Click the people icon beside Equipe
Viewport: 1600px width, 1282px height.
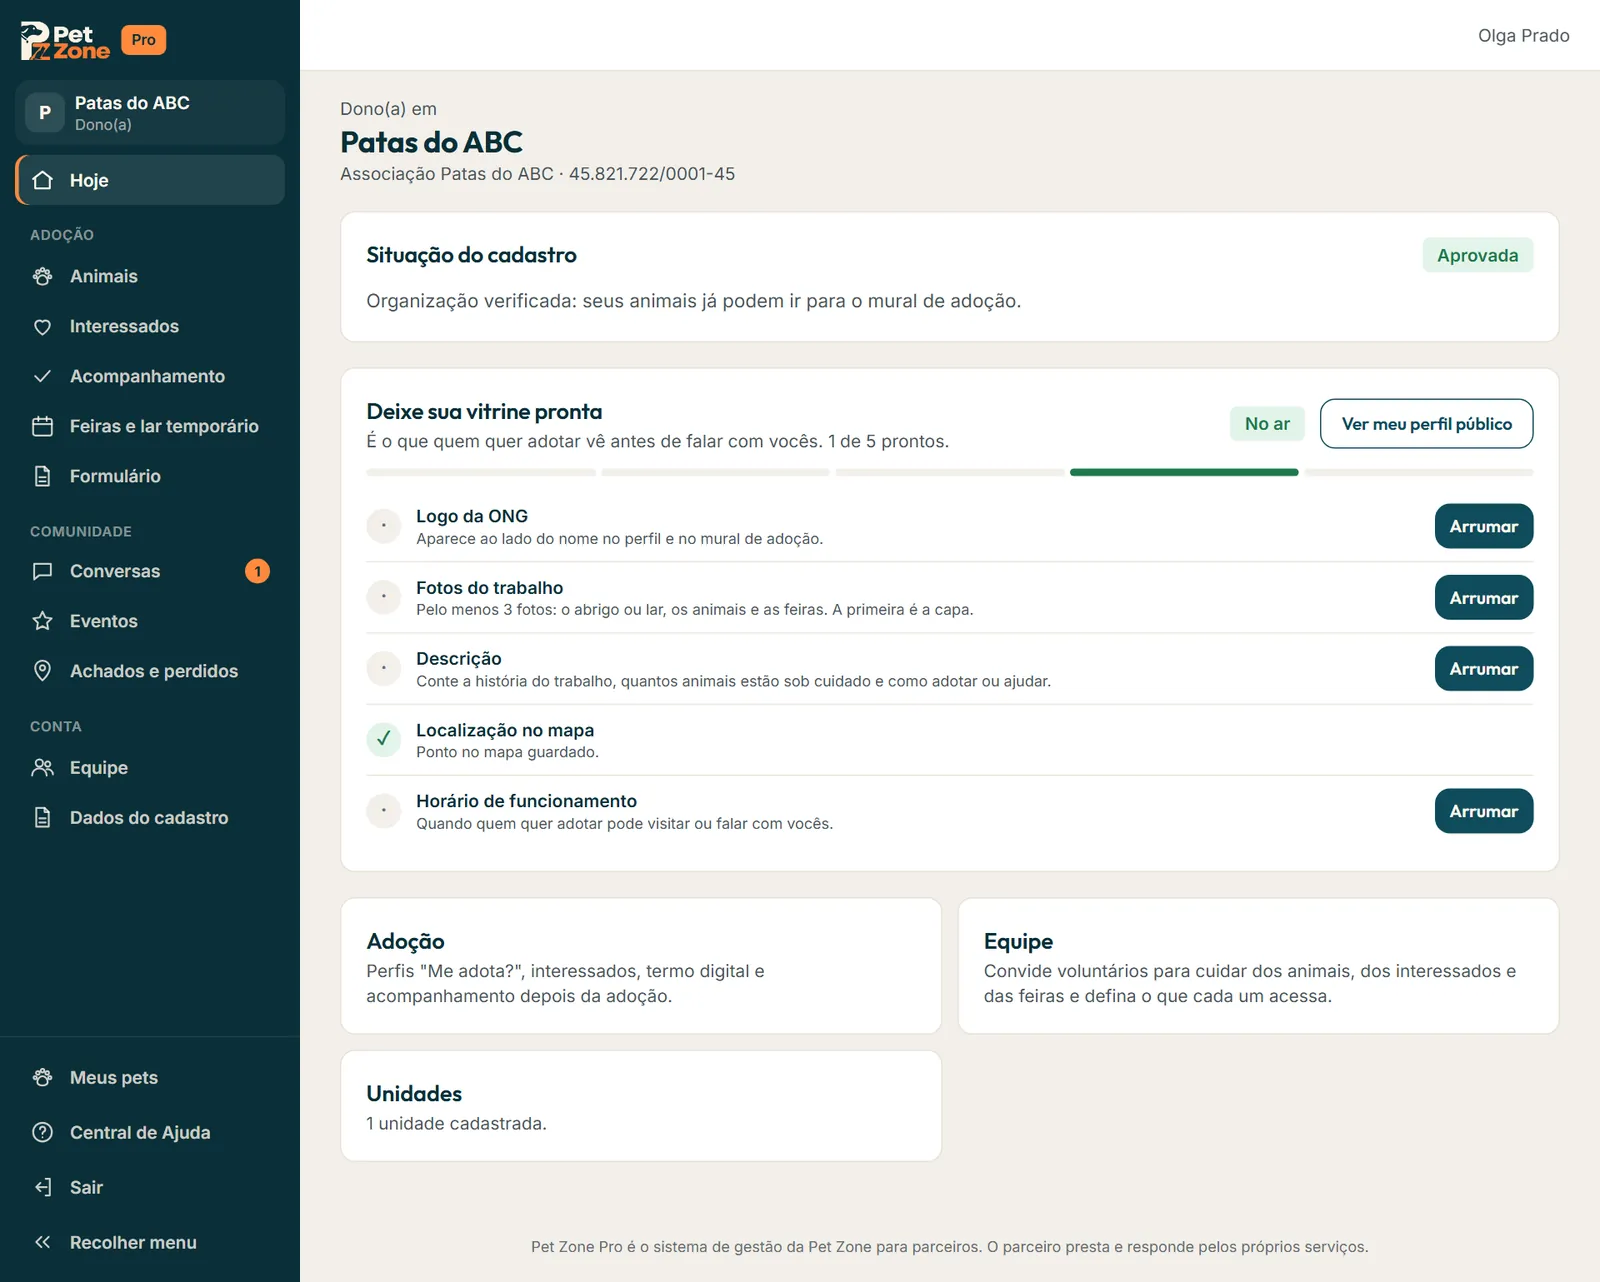(x=42, y=768)
